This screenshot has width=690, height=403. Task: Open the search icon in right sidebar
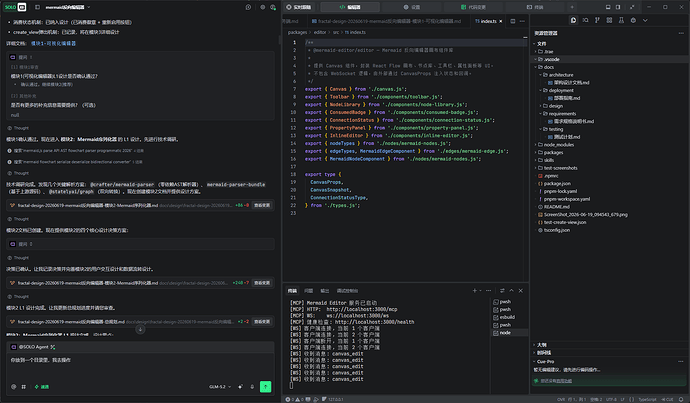click(585, 20)
